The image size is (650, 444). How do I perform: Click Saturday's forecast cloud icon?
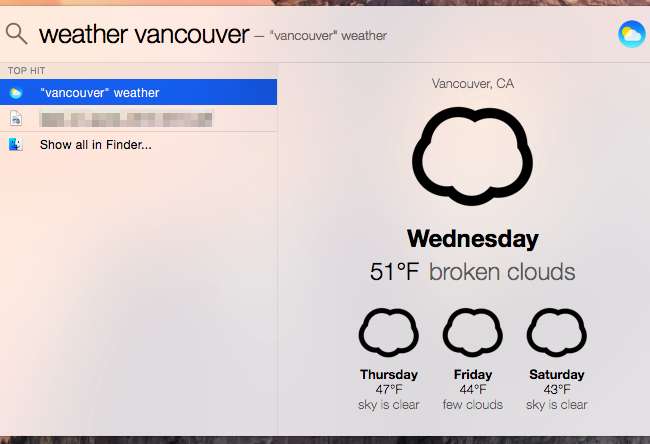(x=557, y=332)
